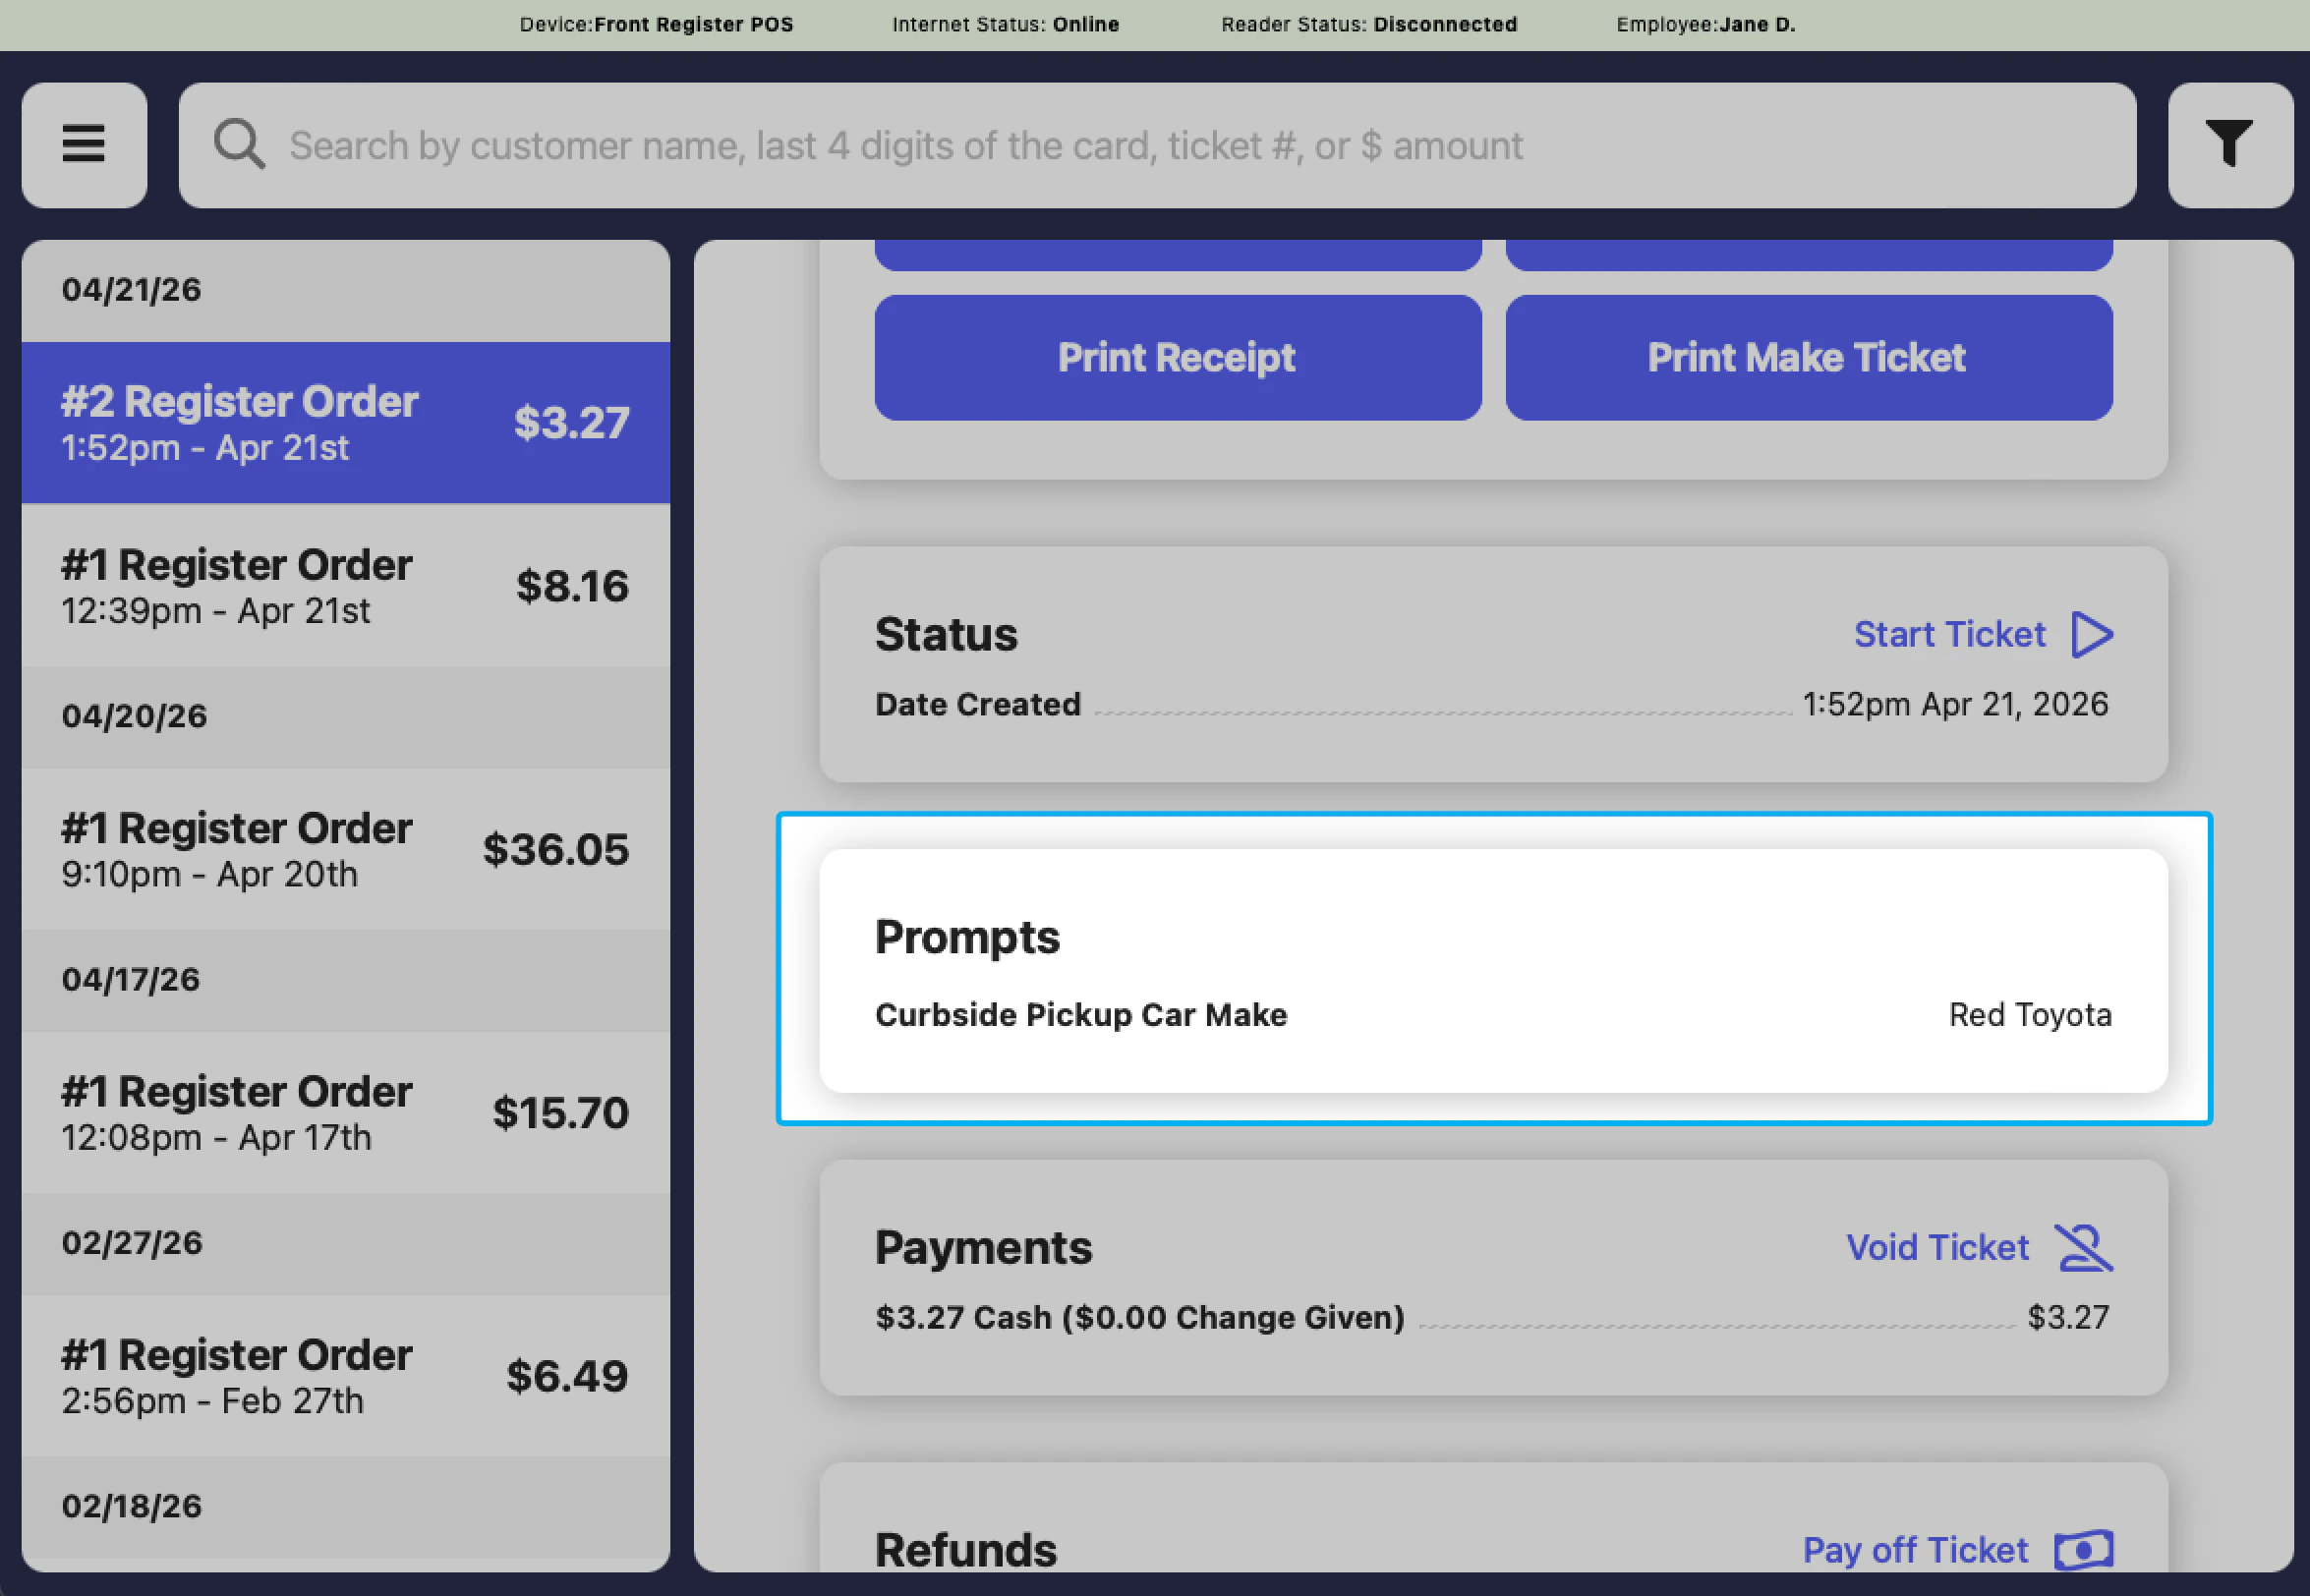The height and width of the screenshot is (1596, 2310).
Task: Open the filter funnel icon
Action: tap(2229, 145)
